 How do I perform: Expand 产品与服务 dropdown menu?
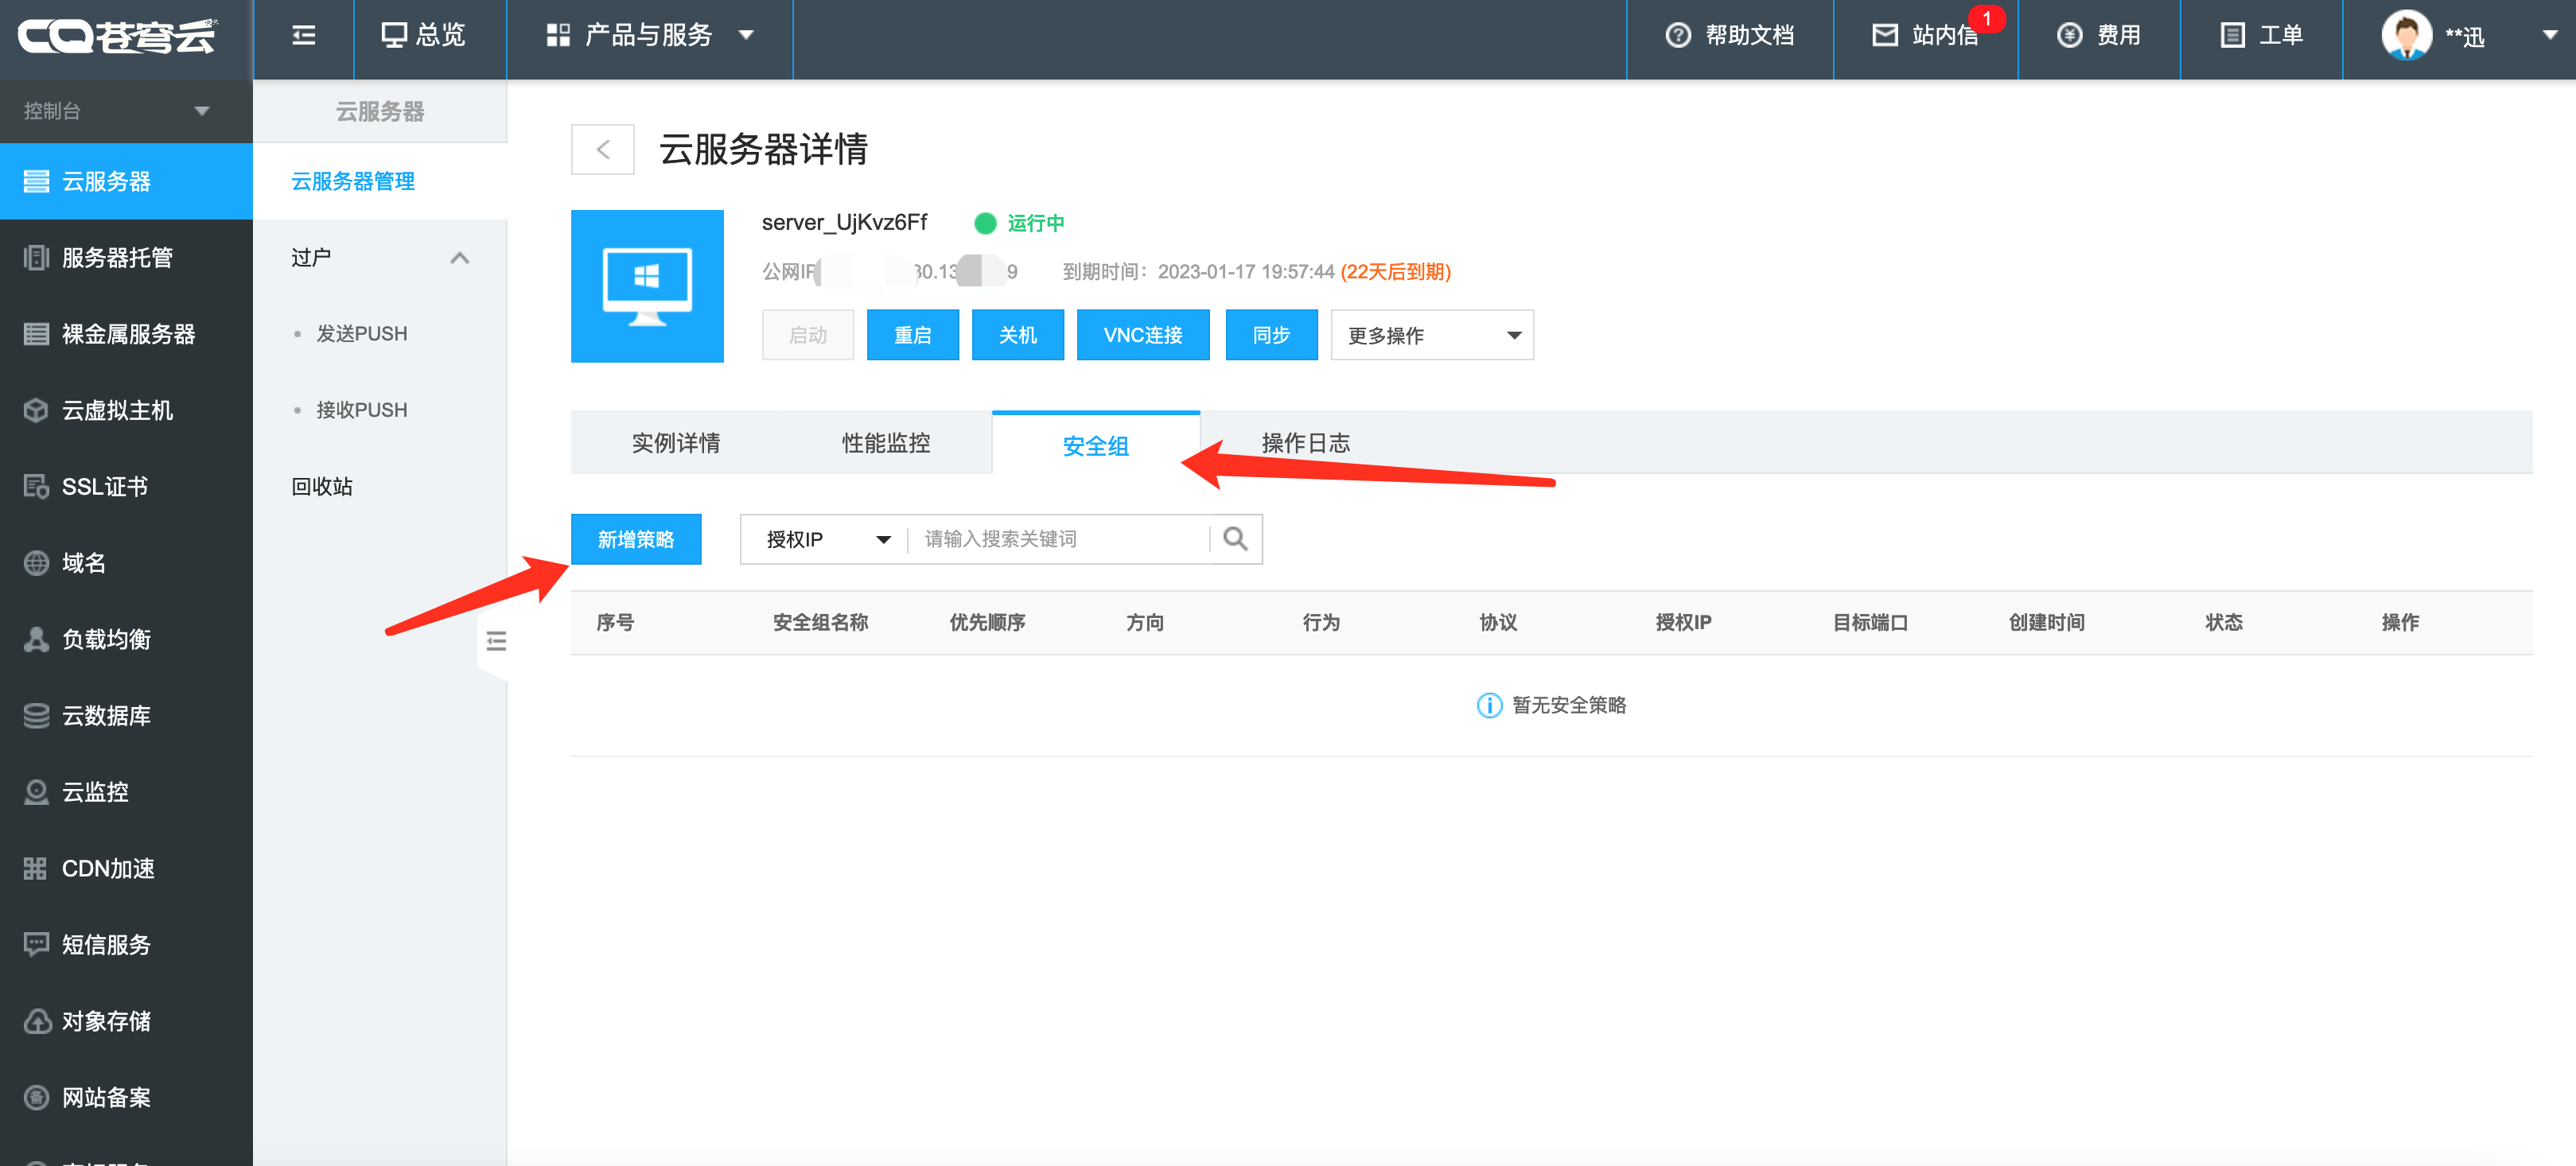point(650,36)
